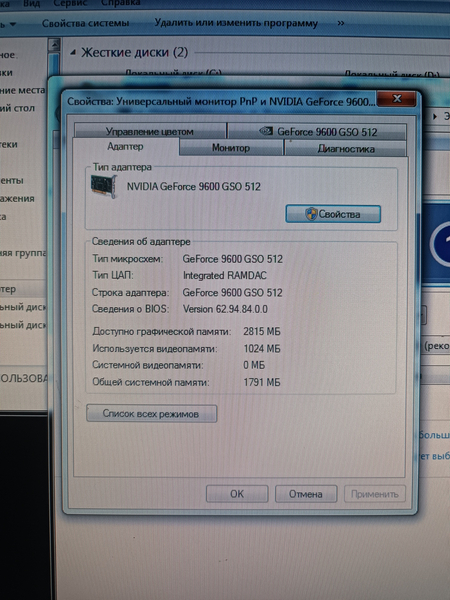The width and height of the screenshot is (450, 600).
Task: Collapse the Жесткие диски group arrow
Action: click(x=73, y=53)
